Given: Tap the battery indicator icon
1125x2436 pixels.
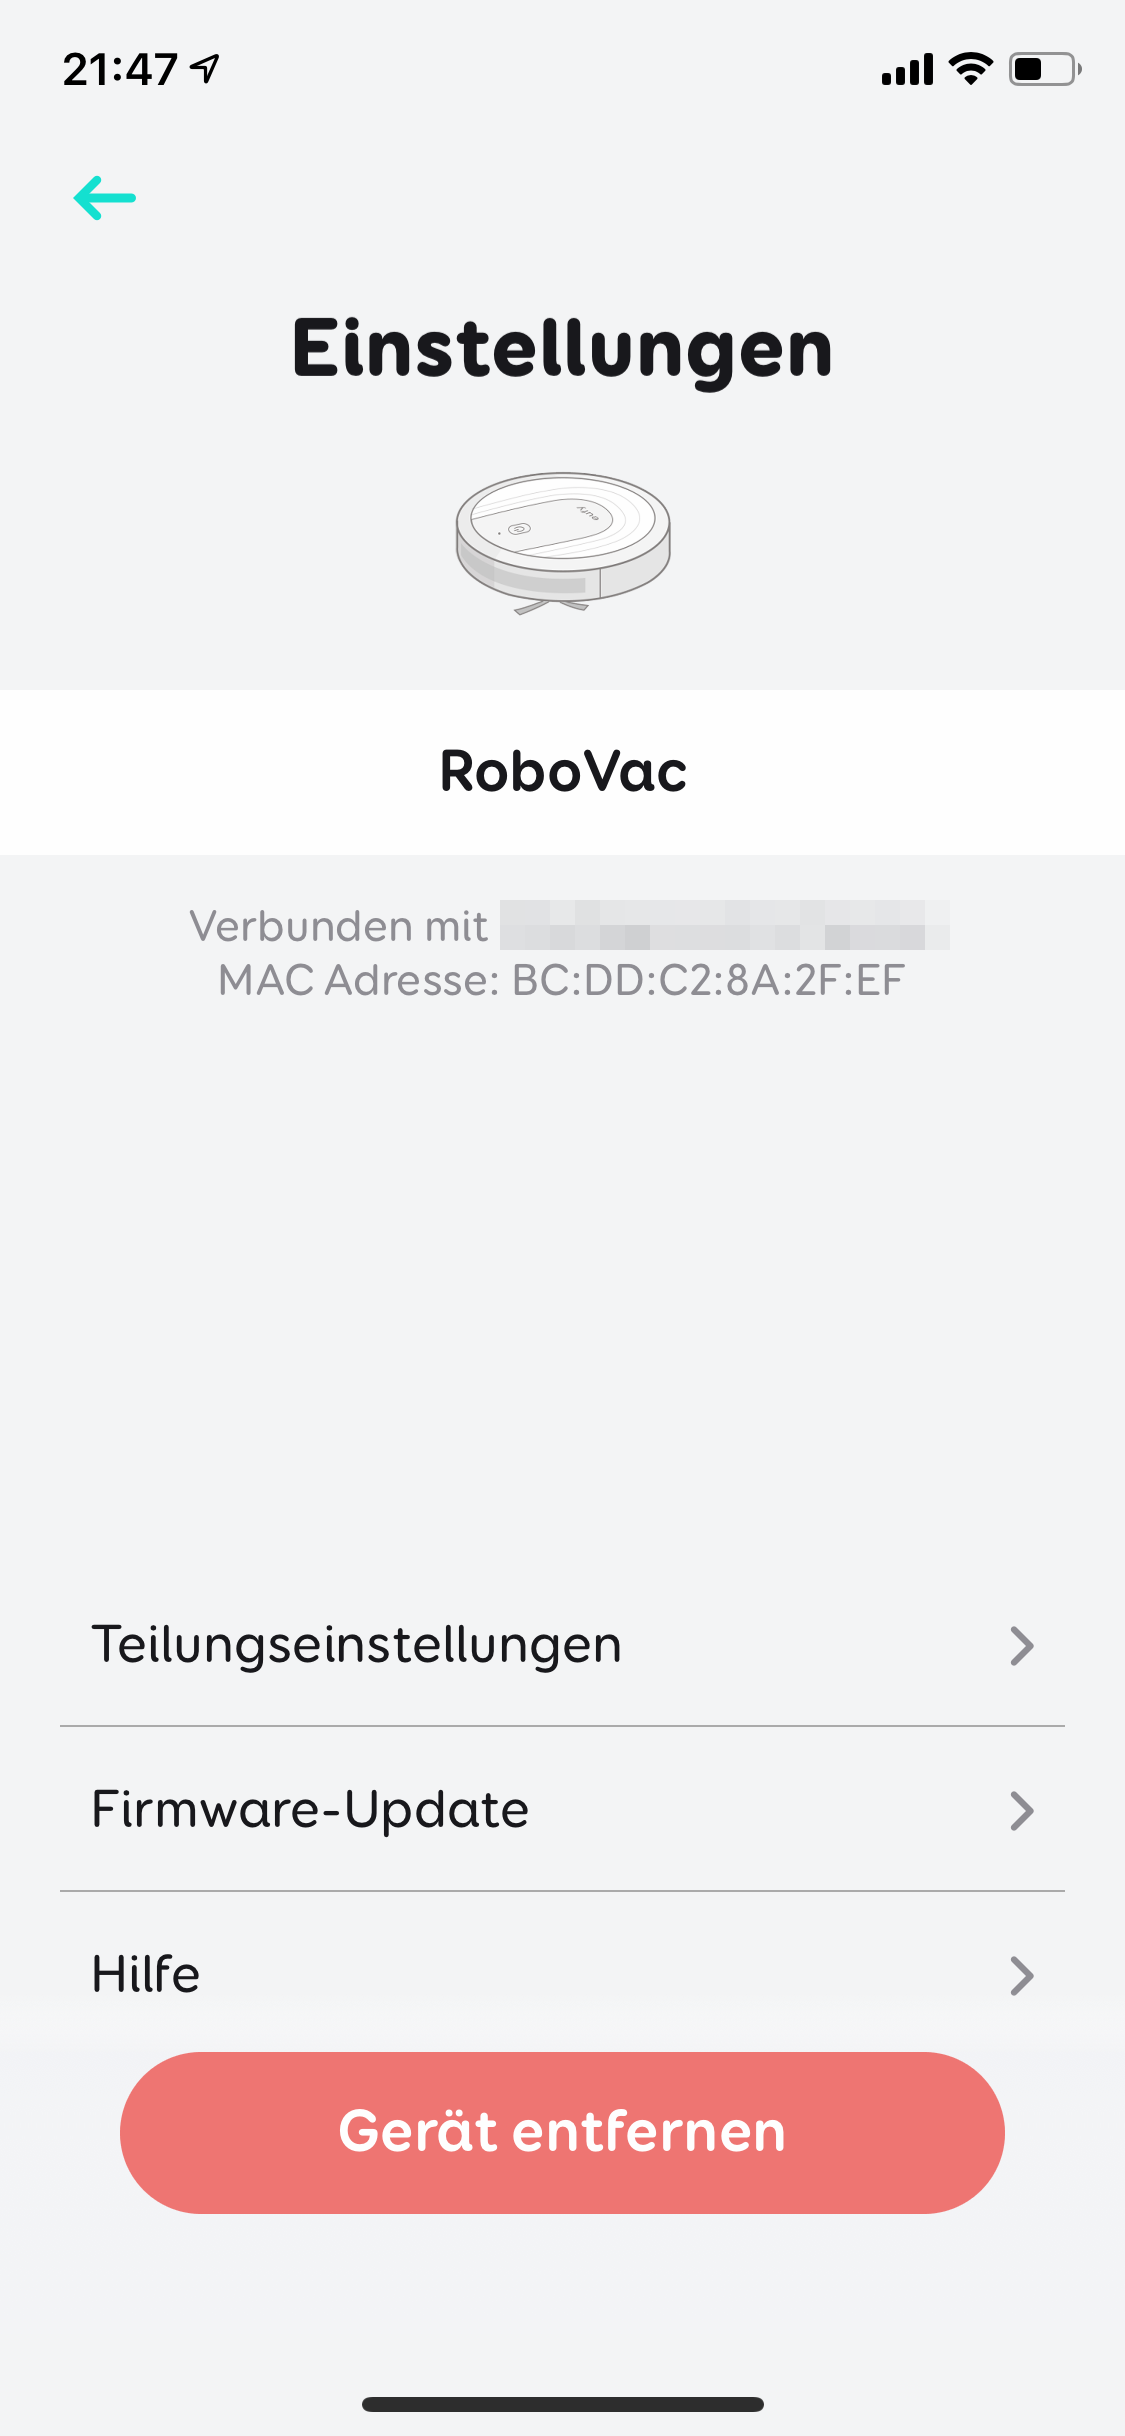Looking at the screenshot, I should click(1045, 69).
